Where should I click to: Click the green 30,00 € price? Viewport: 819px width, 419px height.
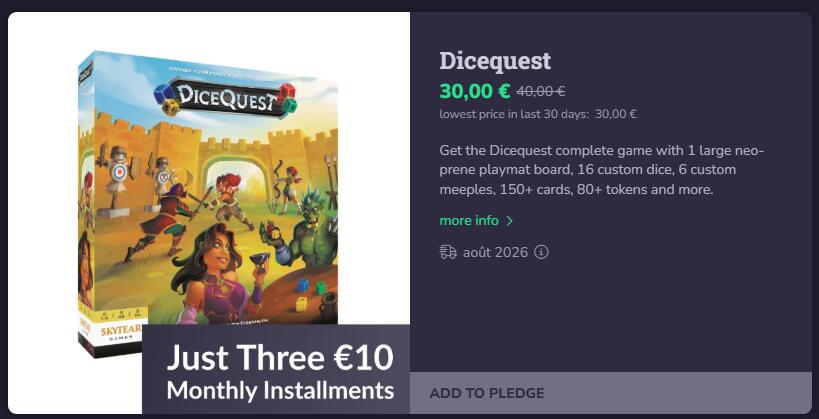tap(475, 91)
